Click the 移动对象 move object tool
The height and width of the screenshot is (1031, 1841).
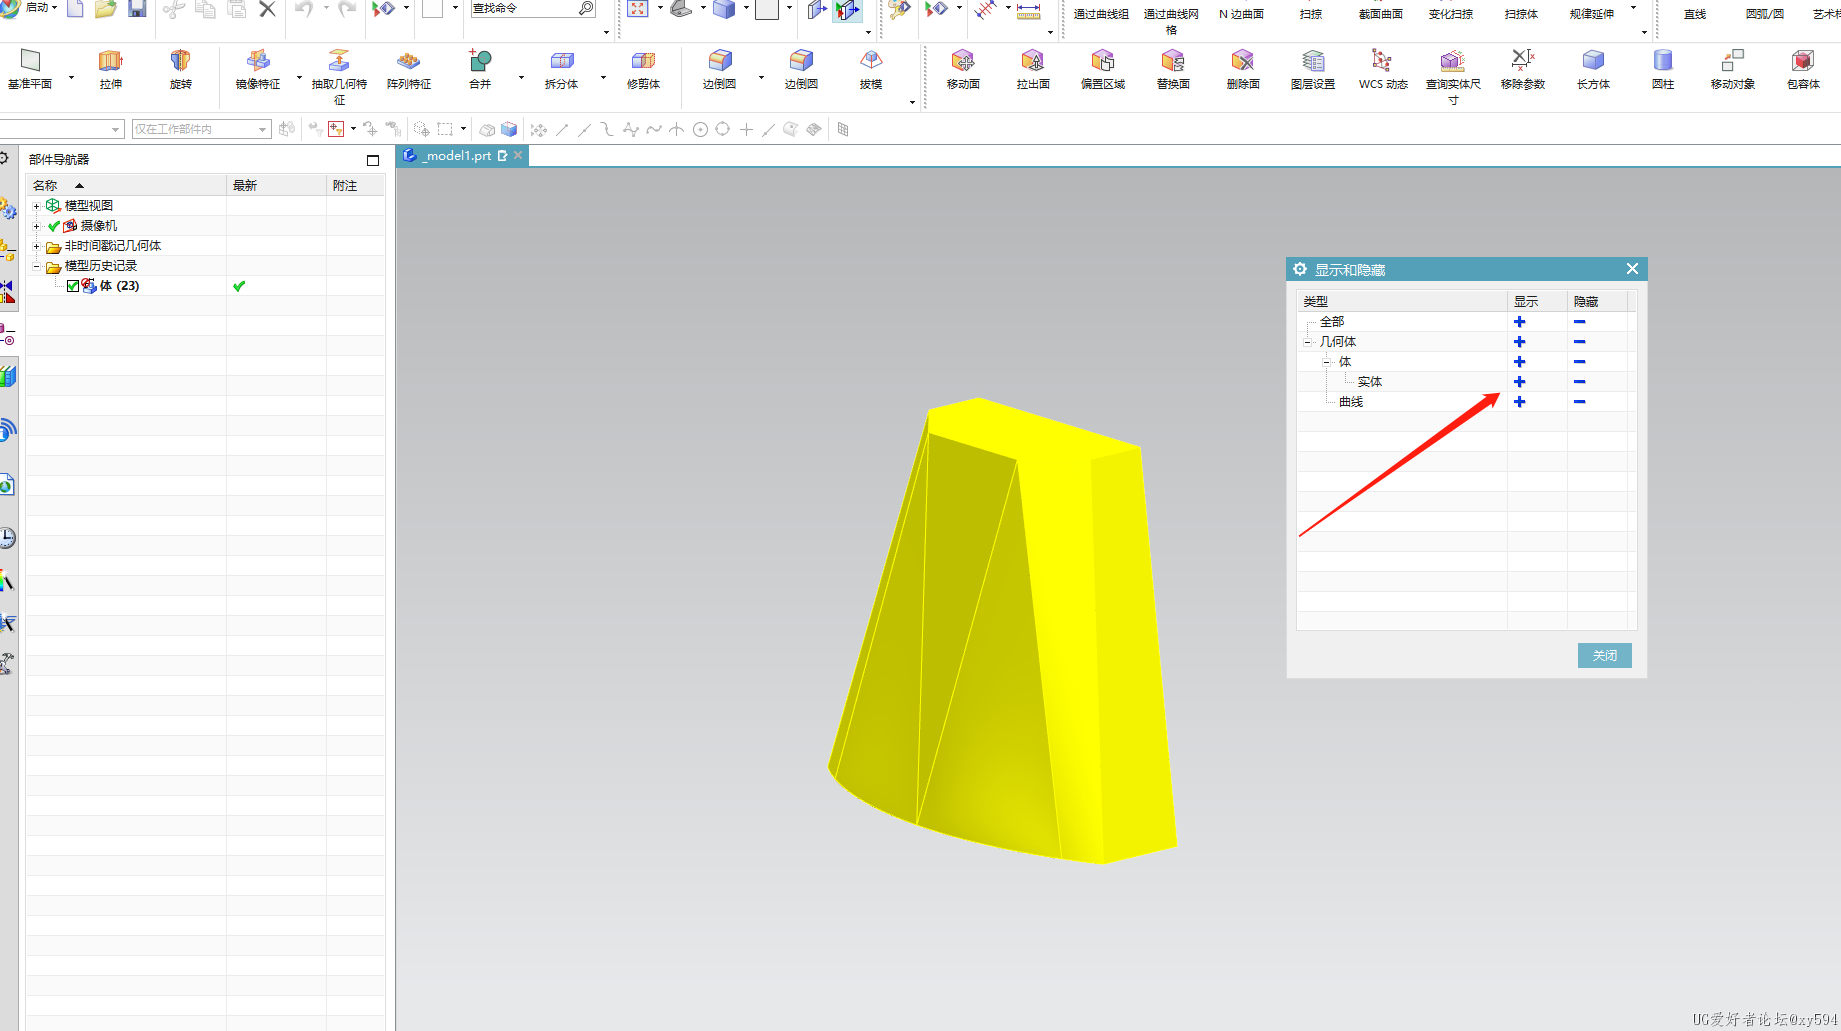tap(1733, 69)
